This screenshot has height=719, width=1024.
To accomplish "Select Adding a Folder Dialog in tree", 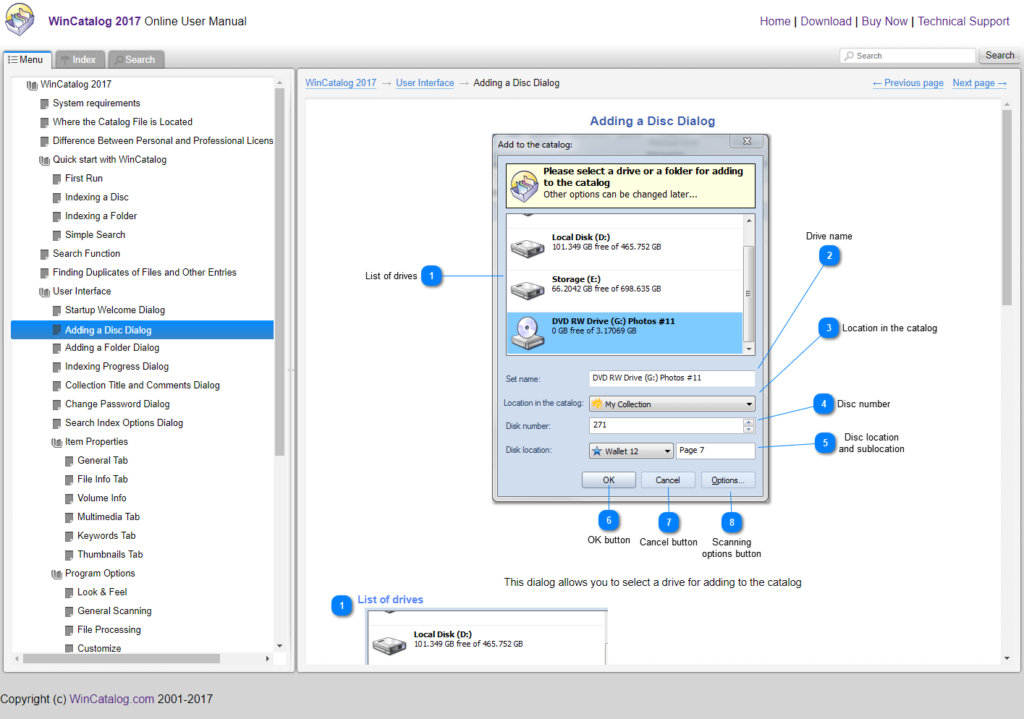I will (x=112, y=348).
